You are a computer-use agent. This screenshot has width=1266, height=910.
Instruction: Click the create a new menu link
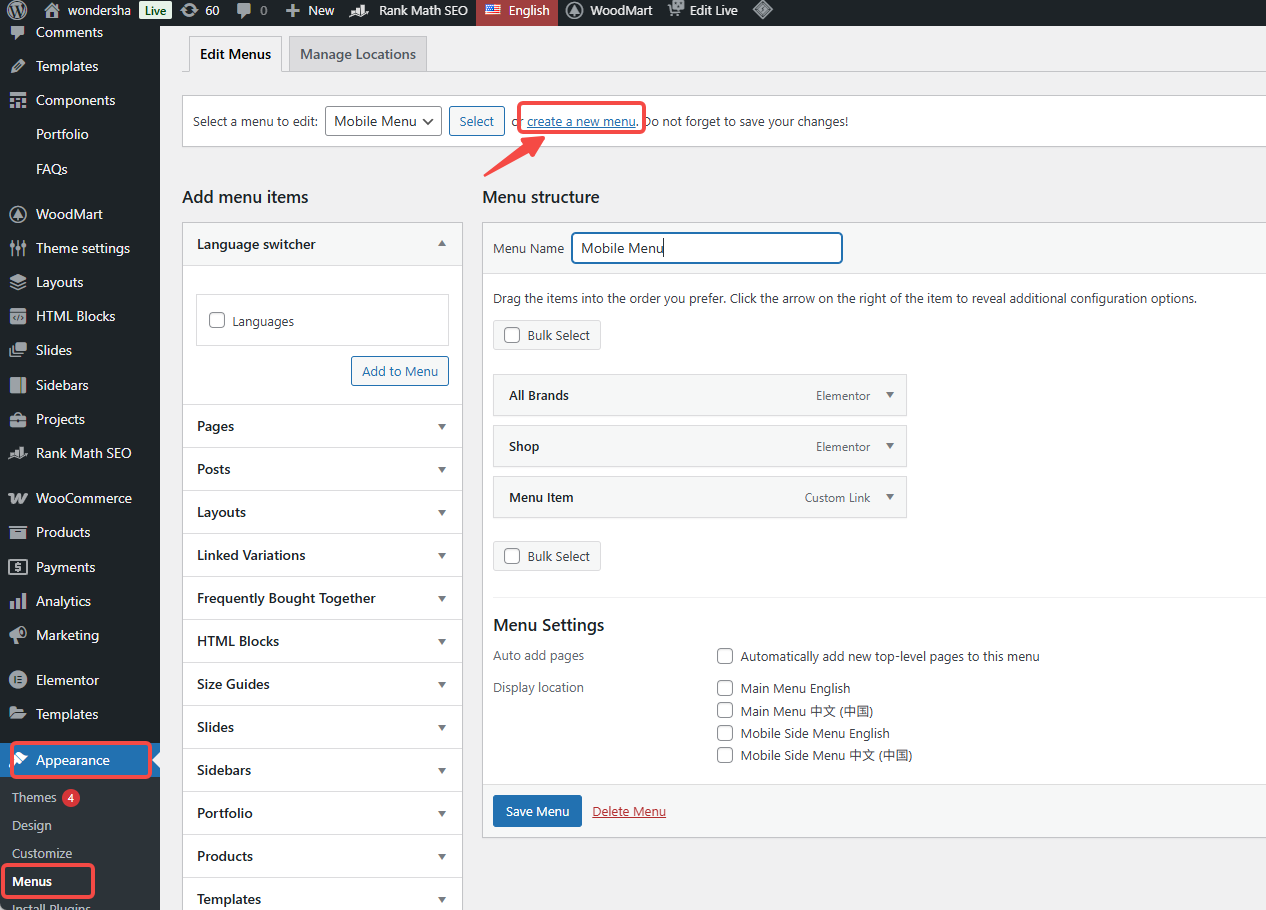click(580, 119)
